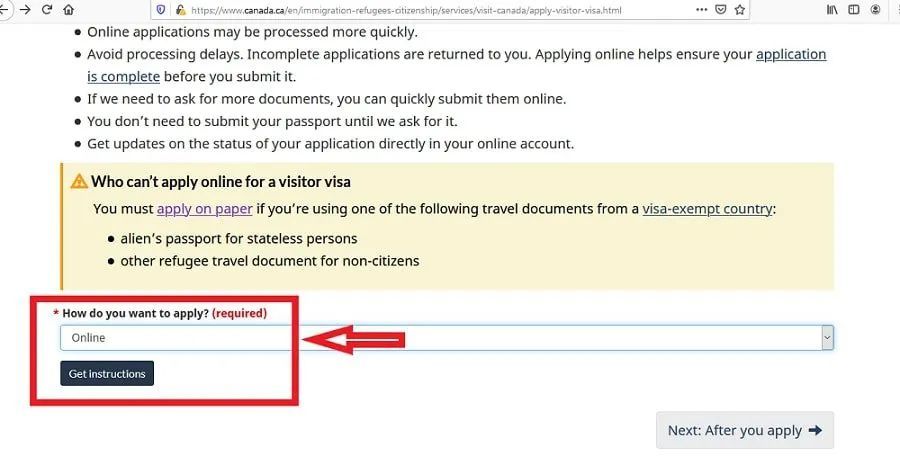
Task: Click the browser forward arrow
Action: click(x=24, y=9)
